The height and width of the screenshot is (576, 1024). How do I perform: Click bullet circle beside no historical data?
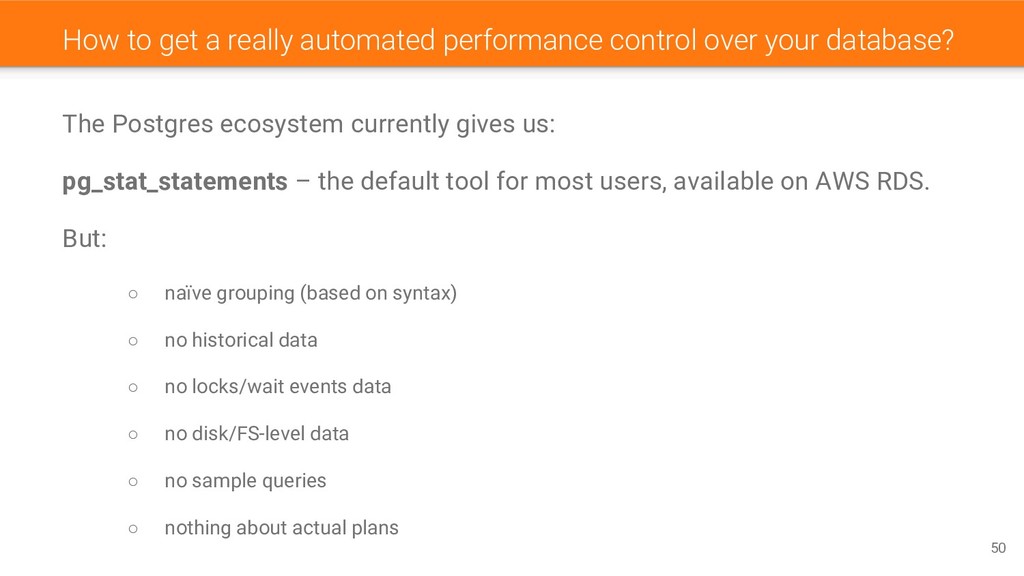133,341
